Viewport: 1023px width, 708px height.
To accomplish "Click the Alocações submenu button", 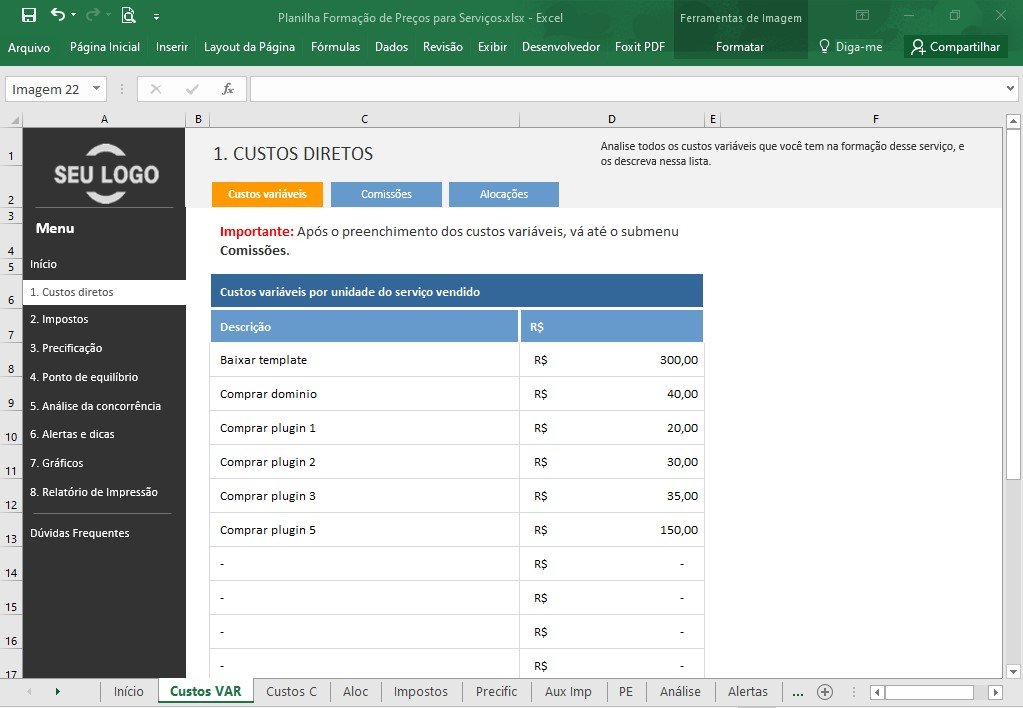I will pyautogui.click(x=504, y=194).
